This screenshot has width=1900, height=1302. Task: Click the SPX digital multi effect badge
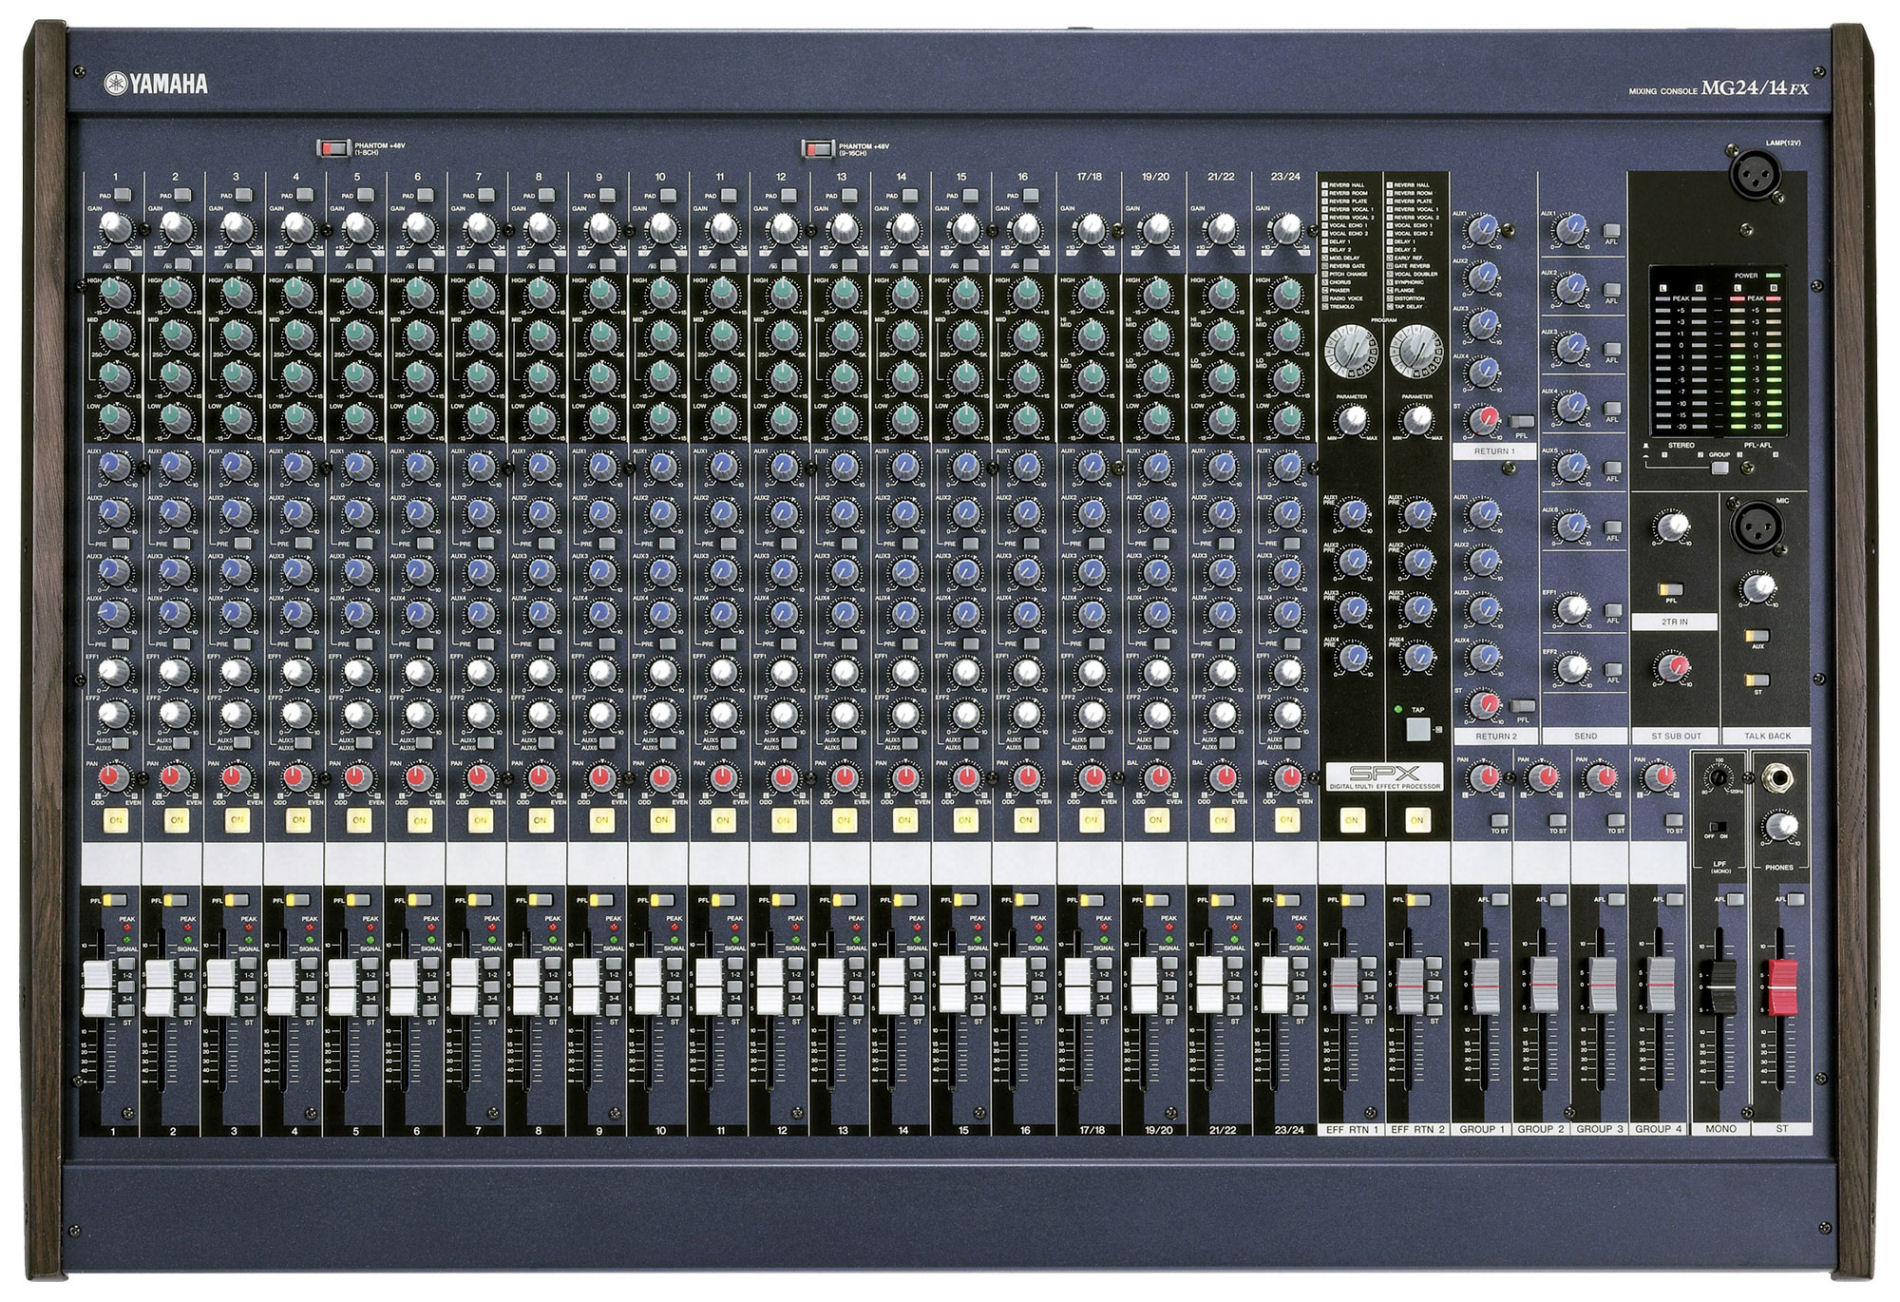pyautogui.click(x=1385, y=776)
